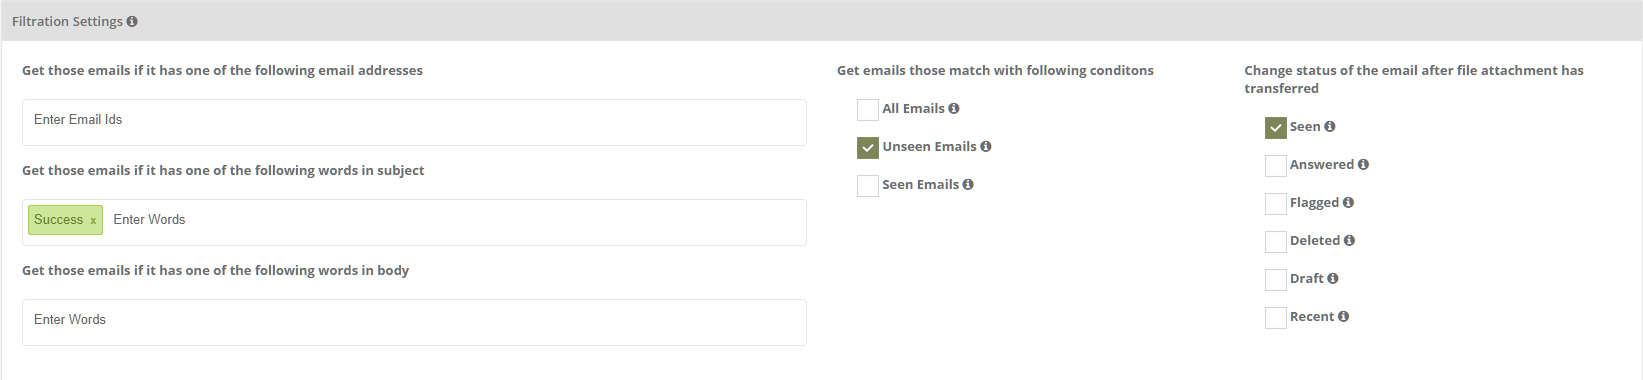
Task: Check the Answered status checkbox
Action: tap(1276, 165)
